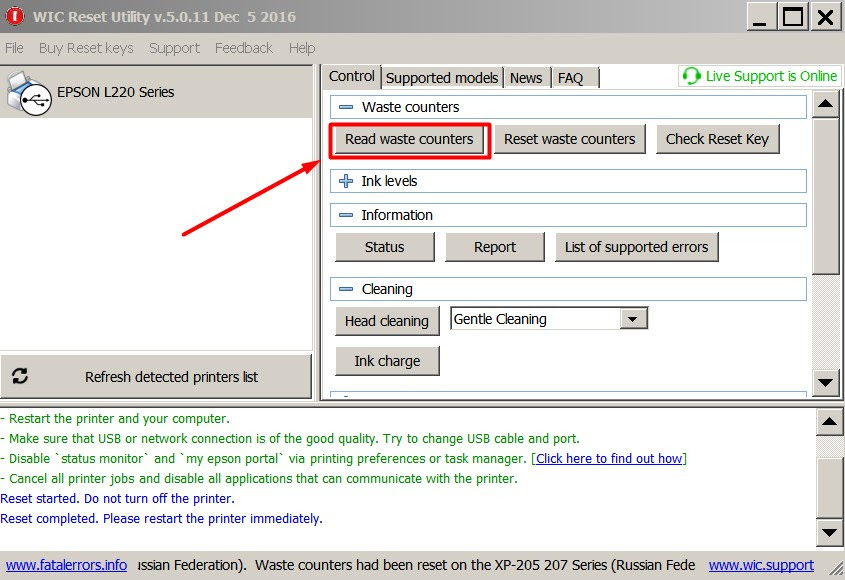
Task: Select the EPSON L220 Series printer icon
Action: coord(29,93)
